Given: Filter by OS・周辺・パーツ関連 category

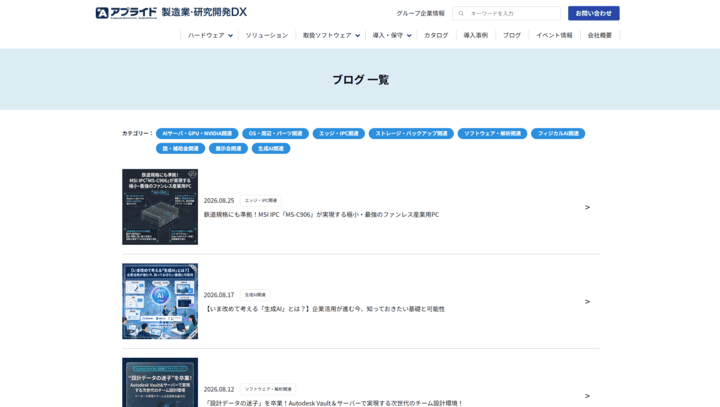Looking at the screenshot, I should point(276,134).
